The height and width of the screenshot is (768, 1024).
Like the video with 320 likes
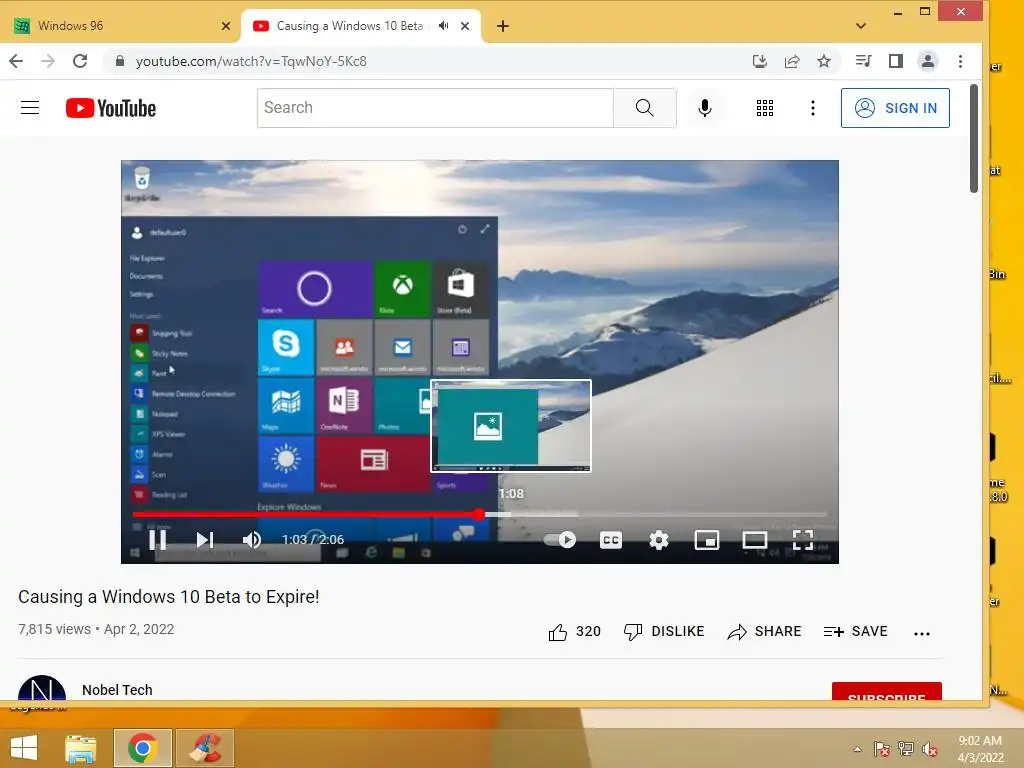pos(574,632)
